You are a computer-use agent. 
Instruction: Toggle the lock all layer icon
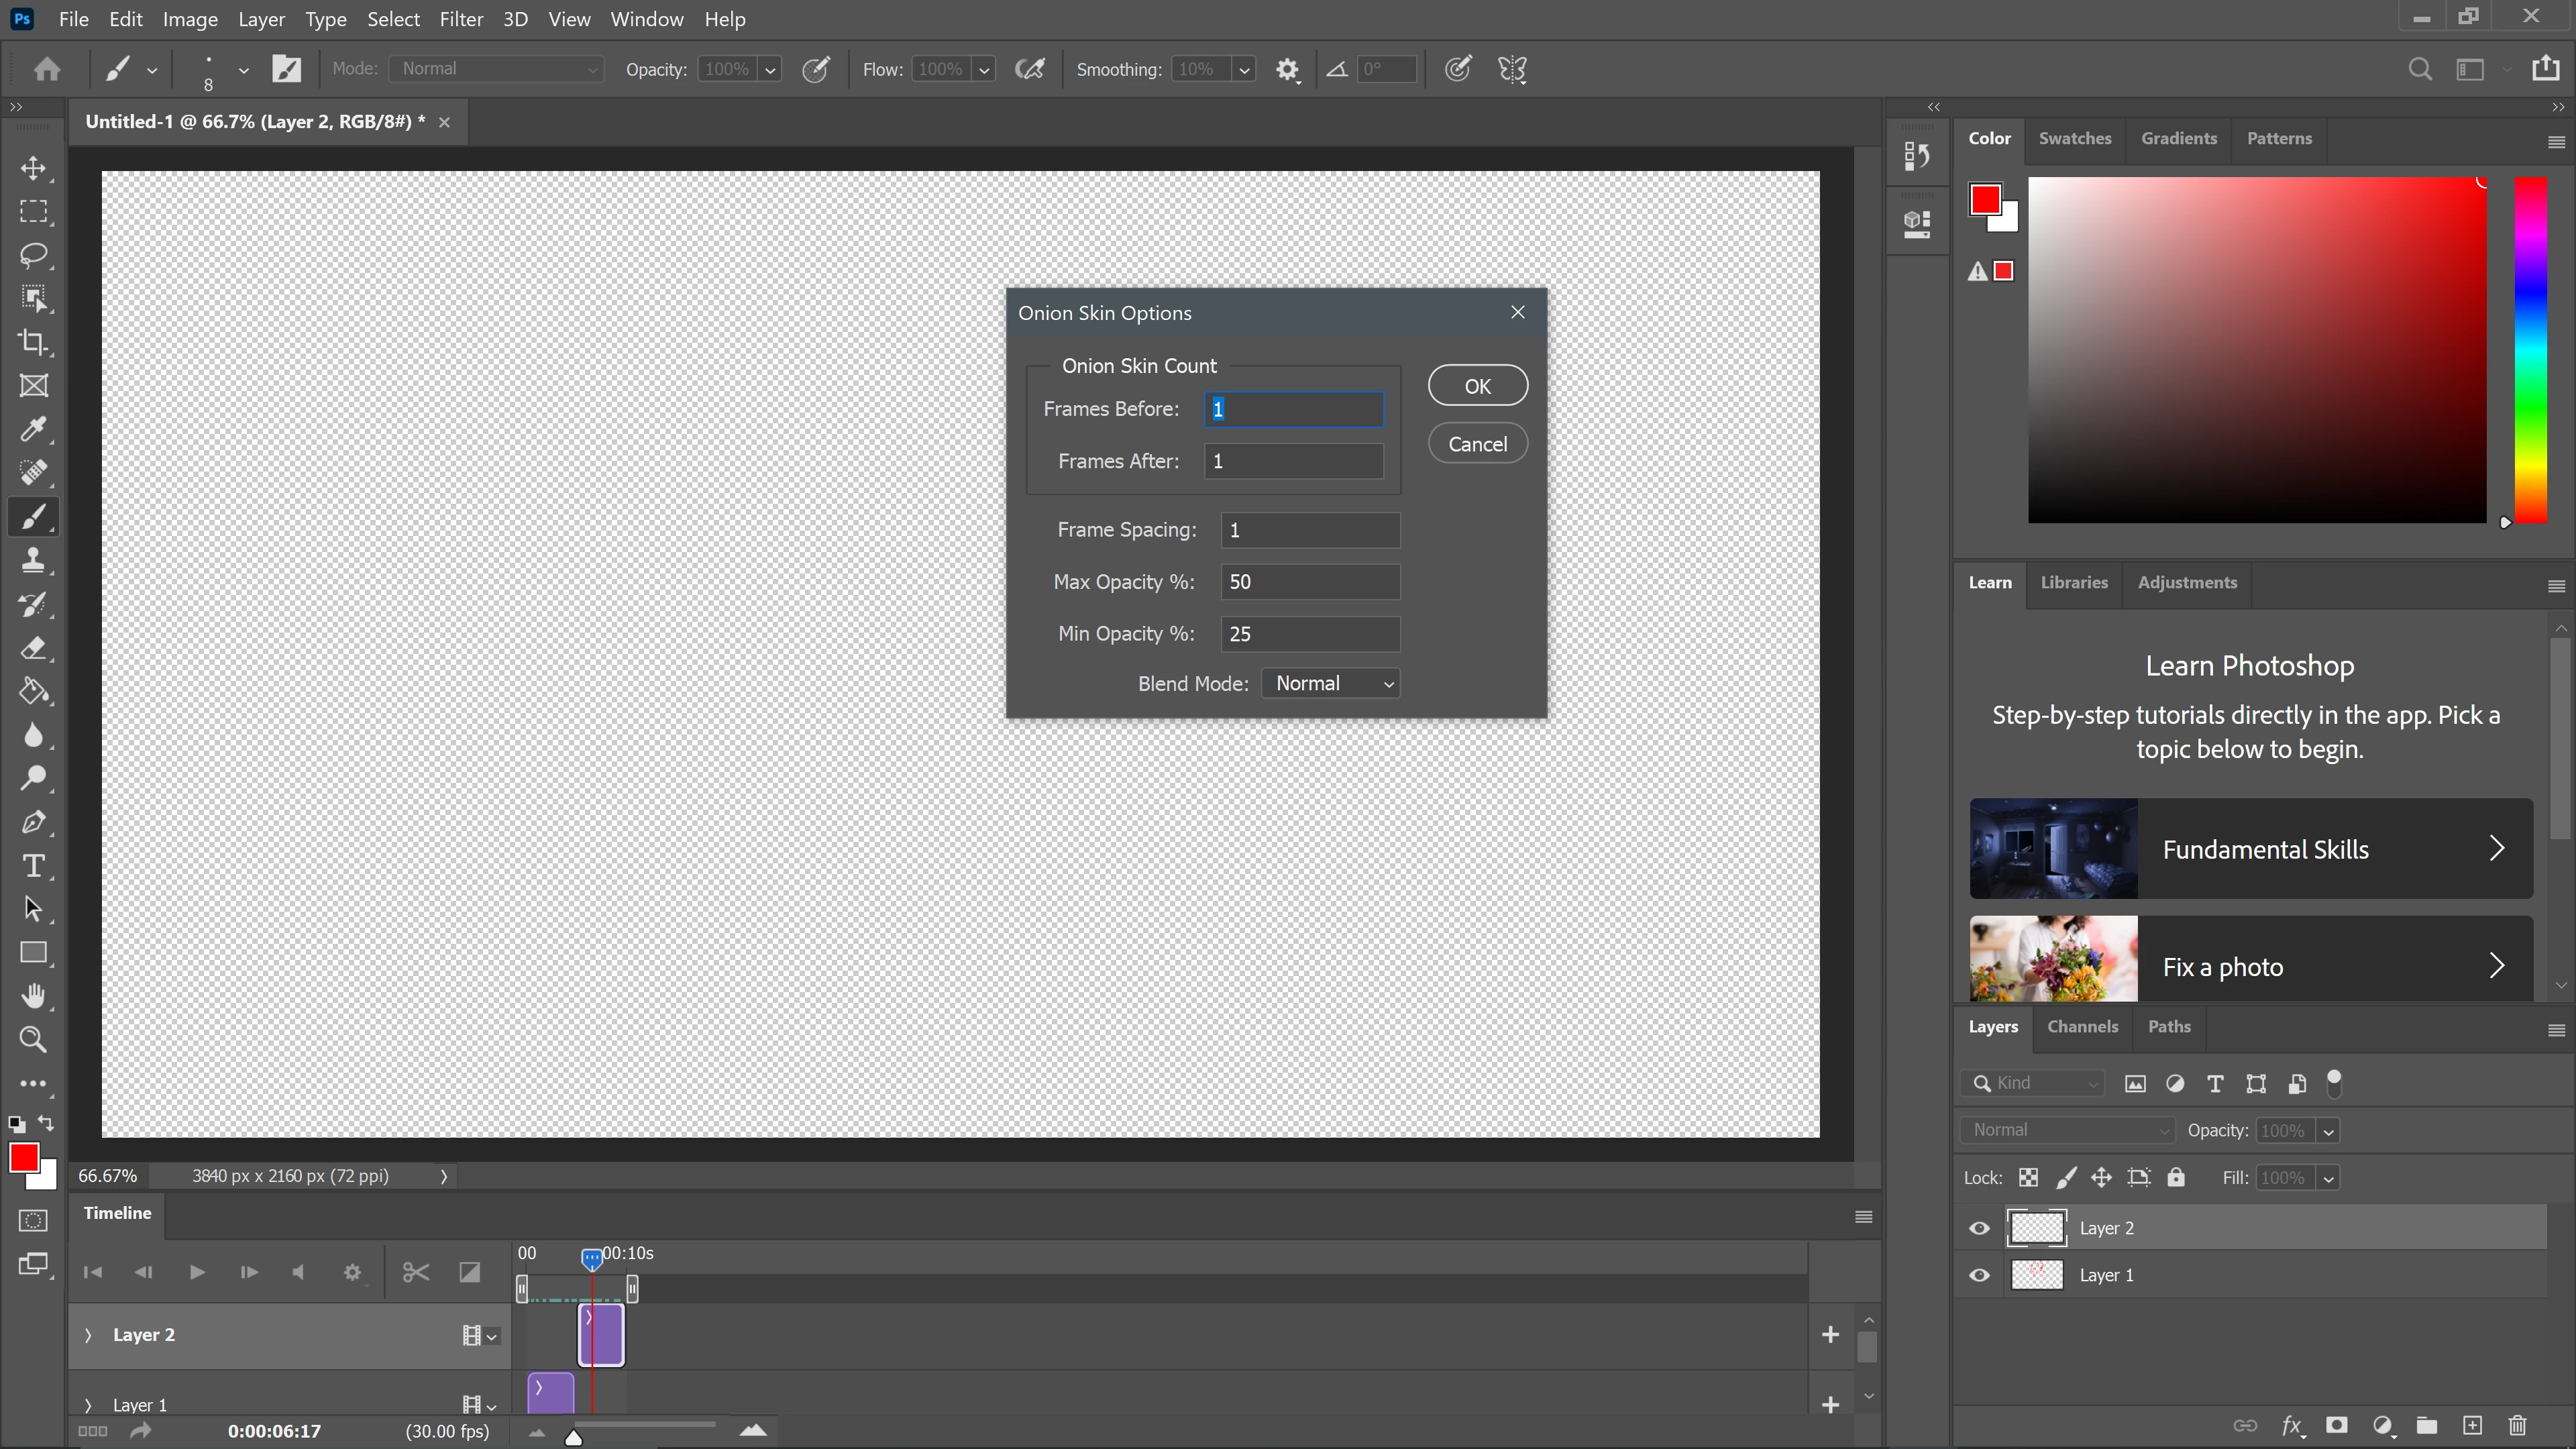tap(2176, 1177)
